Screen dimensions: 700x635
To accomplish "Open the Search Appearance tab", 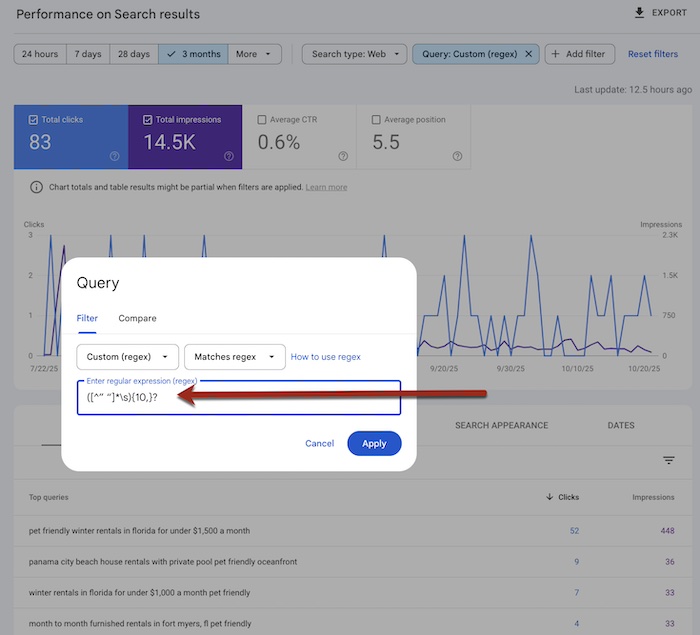I will [x=501, y=425].
